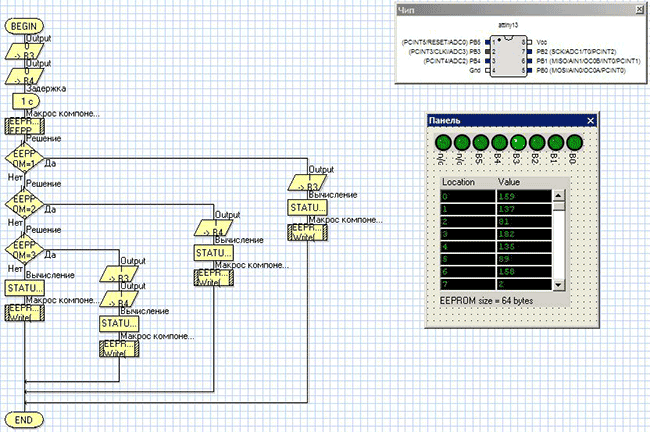Click the B0 LED in Панель
The height and width of the screenshot is (432, 650).
point(575,143)
